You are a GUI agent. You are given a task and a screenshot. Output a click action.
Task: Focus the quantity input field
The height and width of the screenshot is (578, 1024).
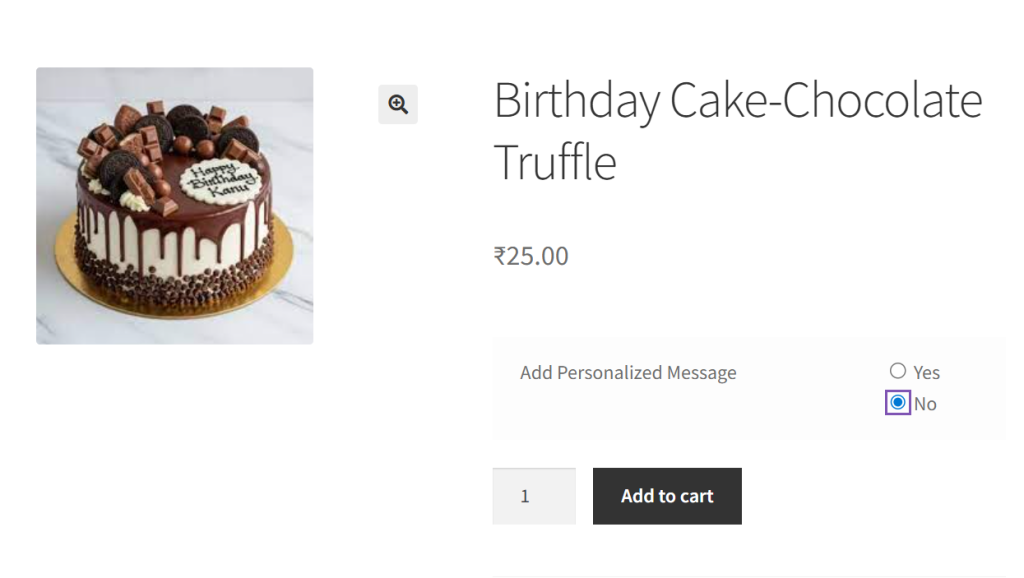click(x=533, y=496)
